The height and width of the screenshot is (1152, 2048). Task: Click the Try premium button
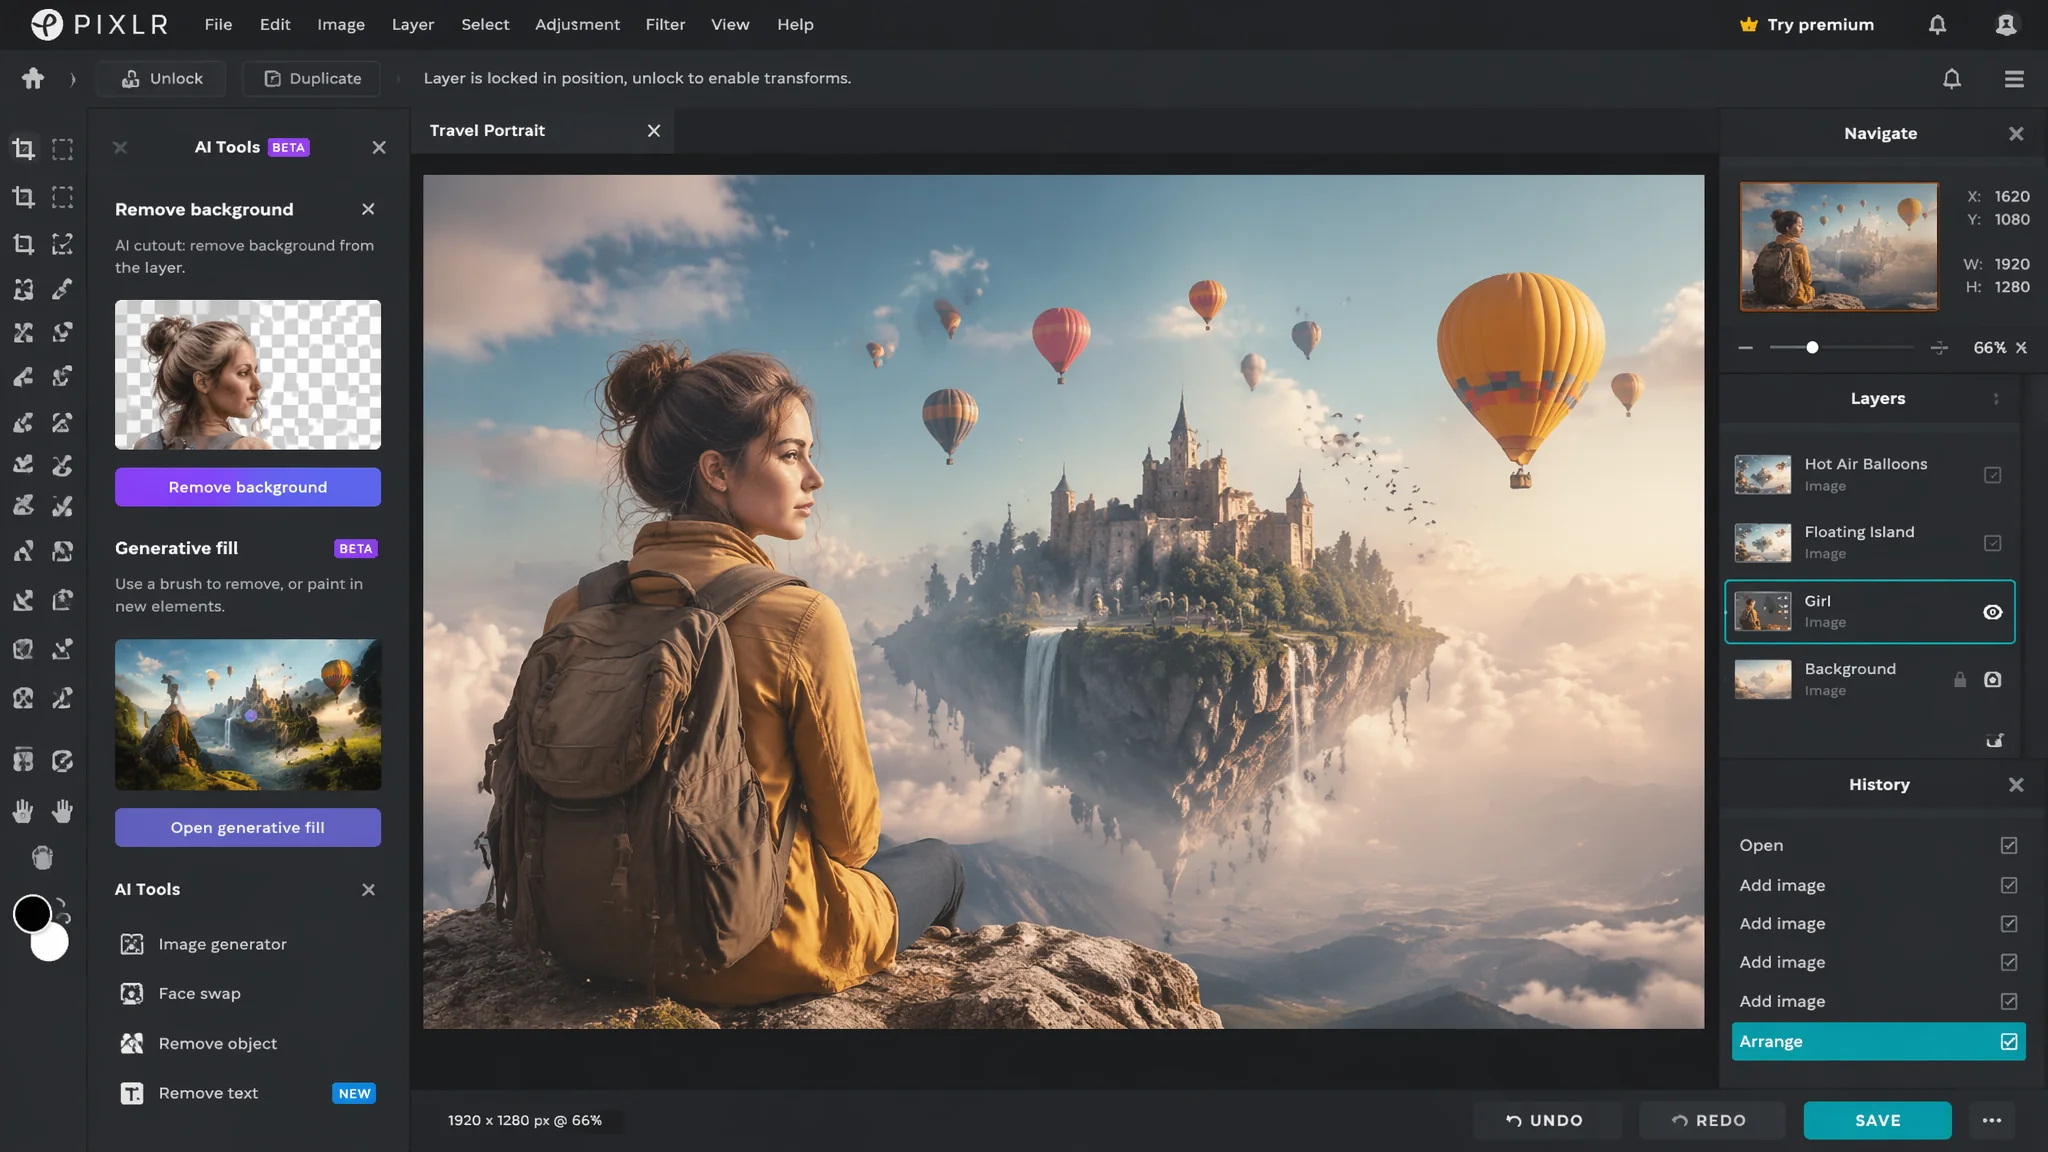point(1807,25)
